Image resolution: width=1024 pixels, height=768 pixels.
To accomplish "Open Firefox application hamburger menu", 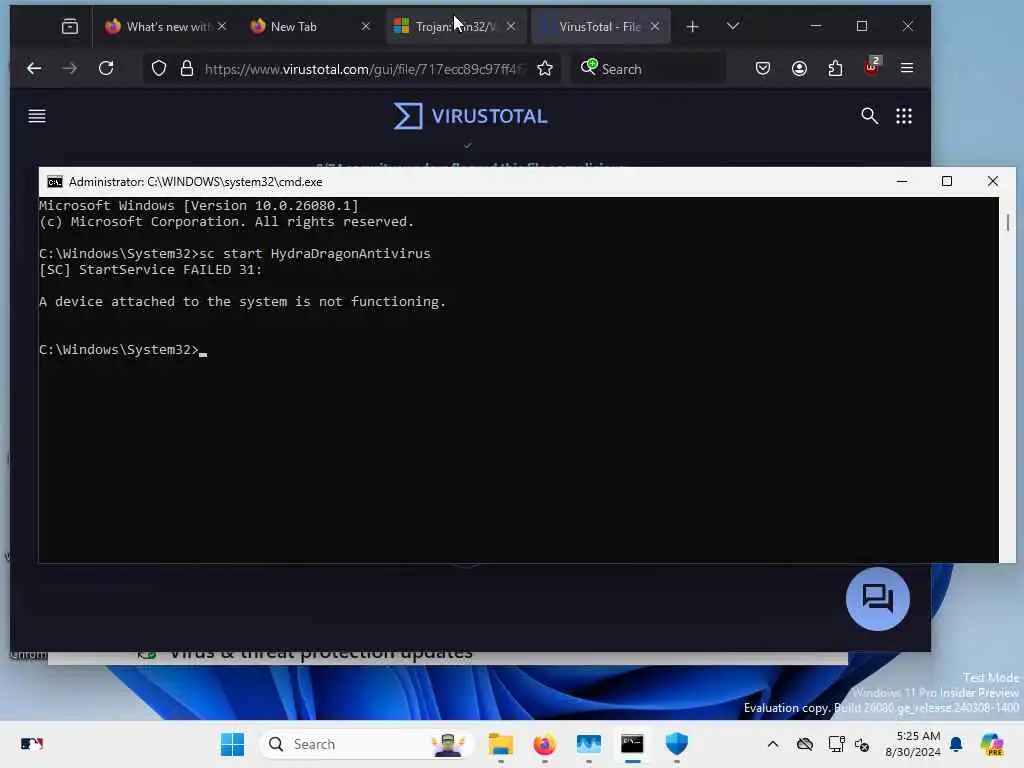I will [907, 68].
